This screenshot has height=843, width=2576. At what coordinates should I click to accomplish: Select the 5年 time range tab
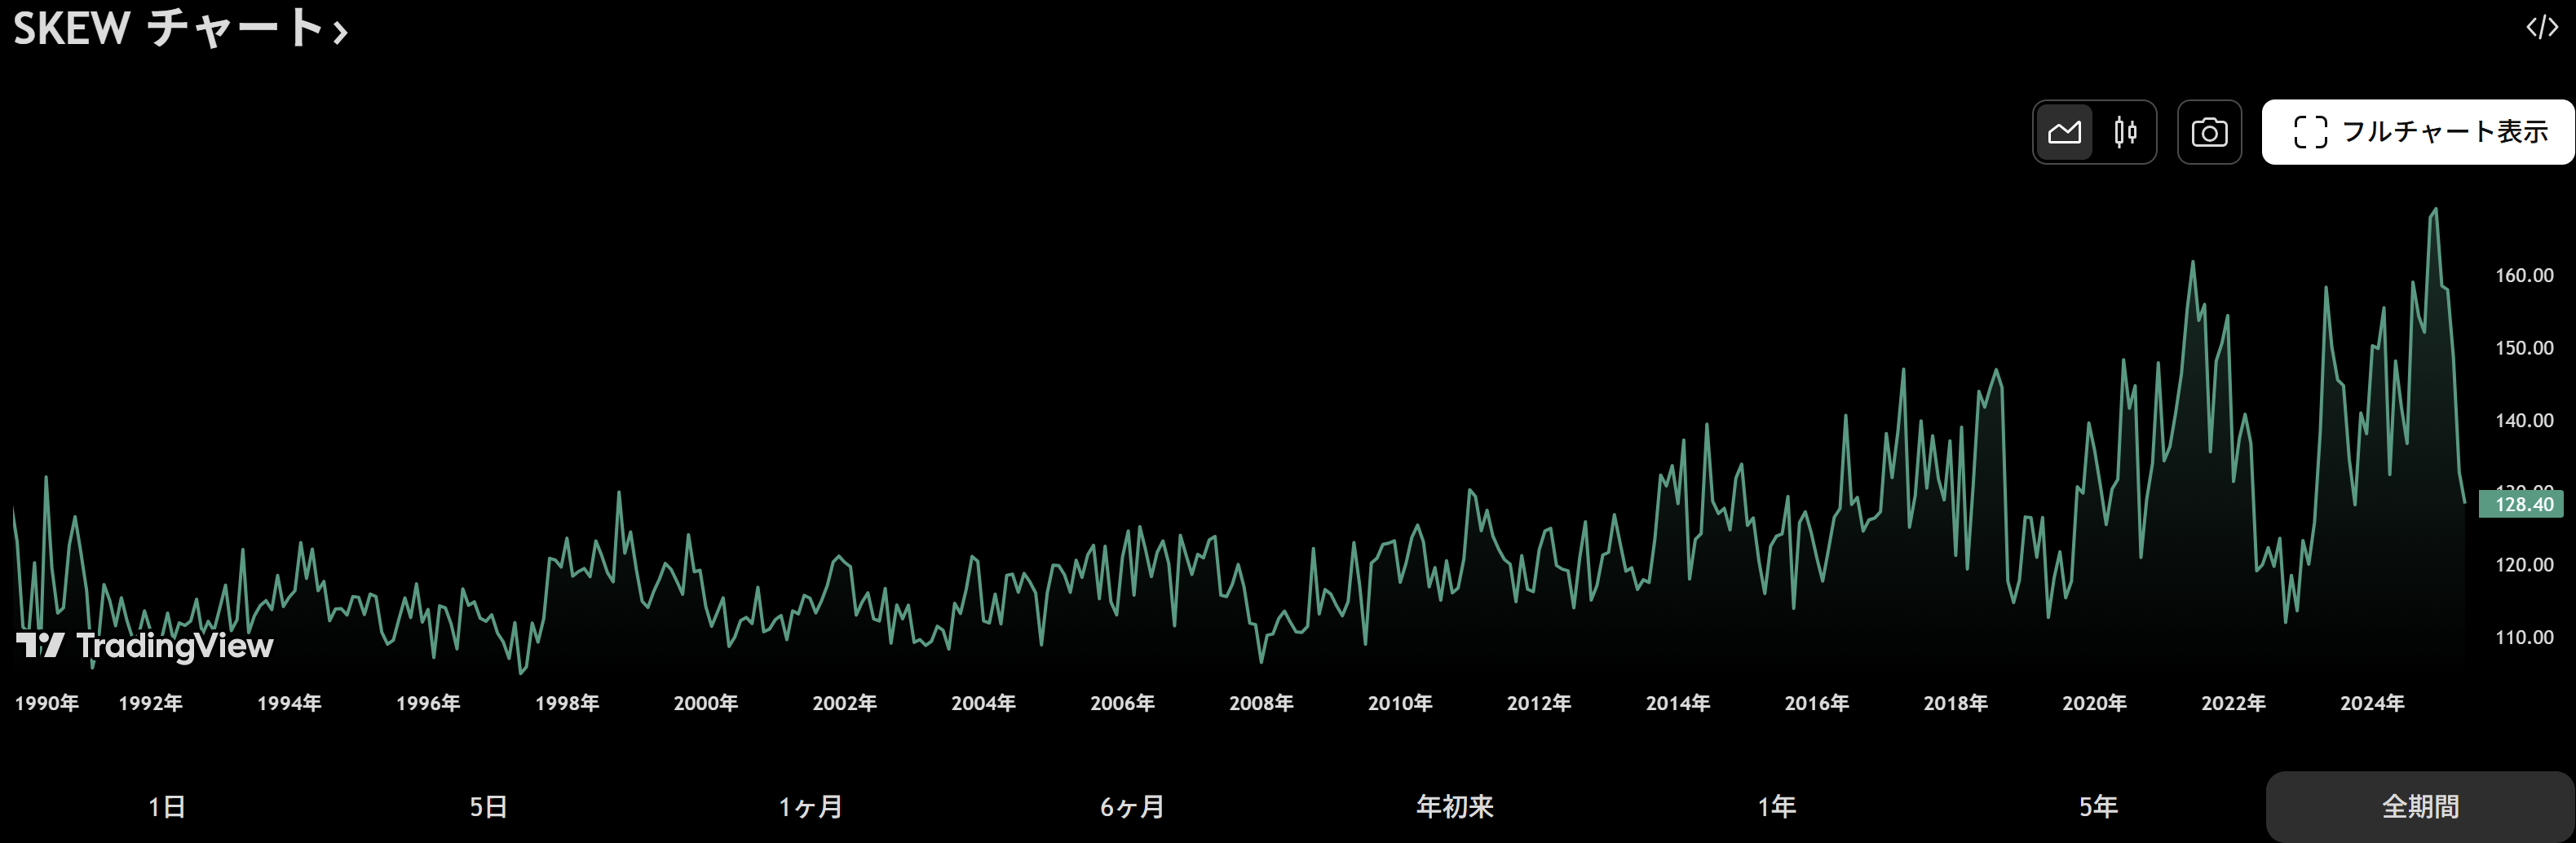pos(2099,806)
